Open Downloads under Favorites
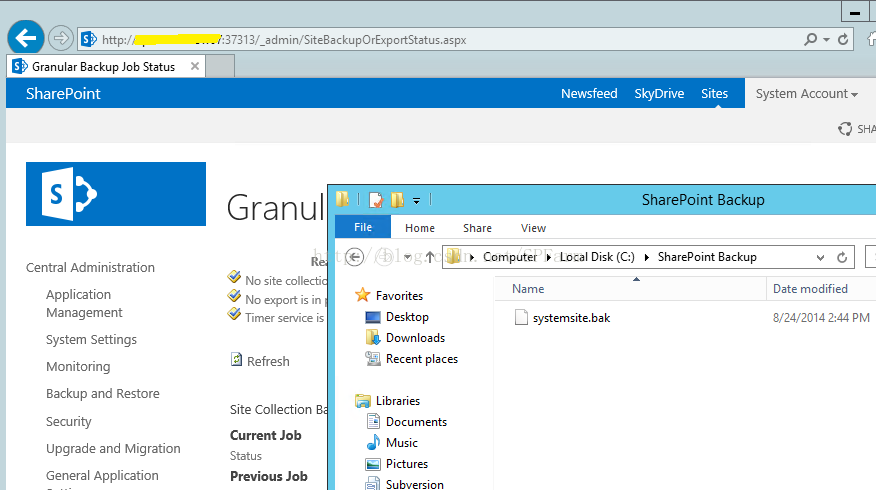This screenshot has width=876, height=490. (415, 338)
